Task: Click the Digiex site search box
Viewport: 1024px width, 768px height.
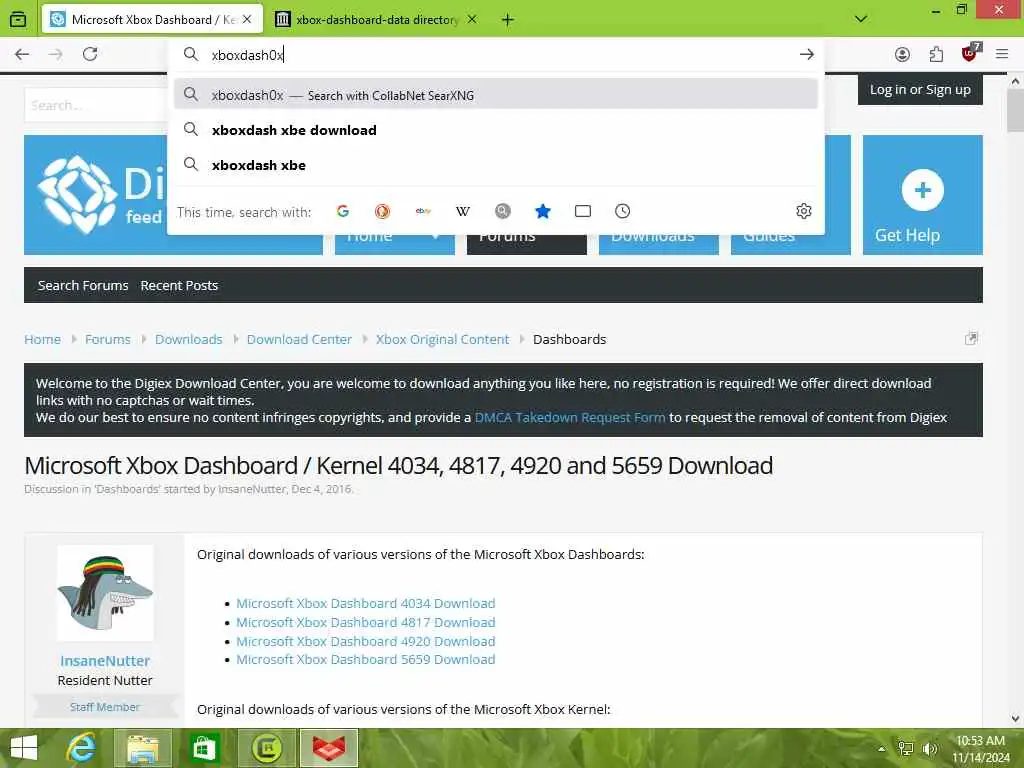Action: click(x=95, y=105)
